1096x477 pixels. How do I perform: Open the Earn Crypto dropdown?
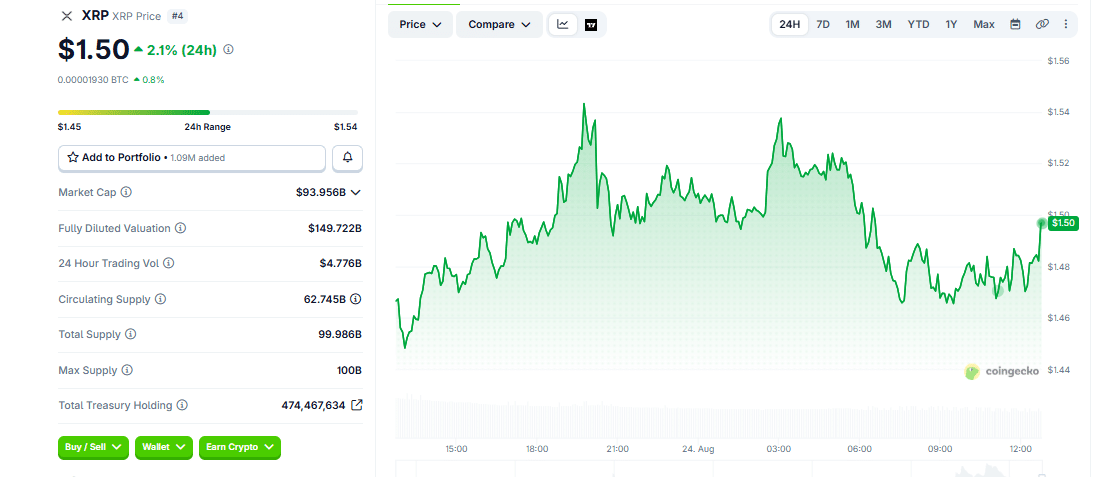click(240, 447)
